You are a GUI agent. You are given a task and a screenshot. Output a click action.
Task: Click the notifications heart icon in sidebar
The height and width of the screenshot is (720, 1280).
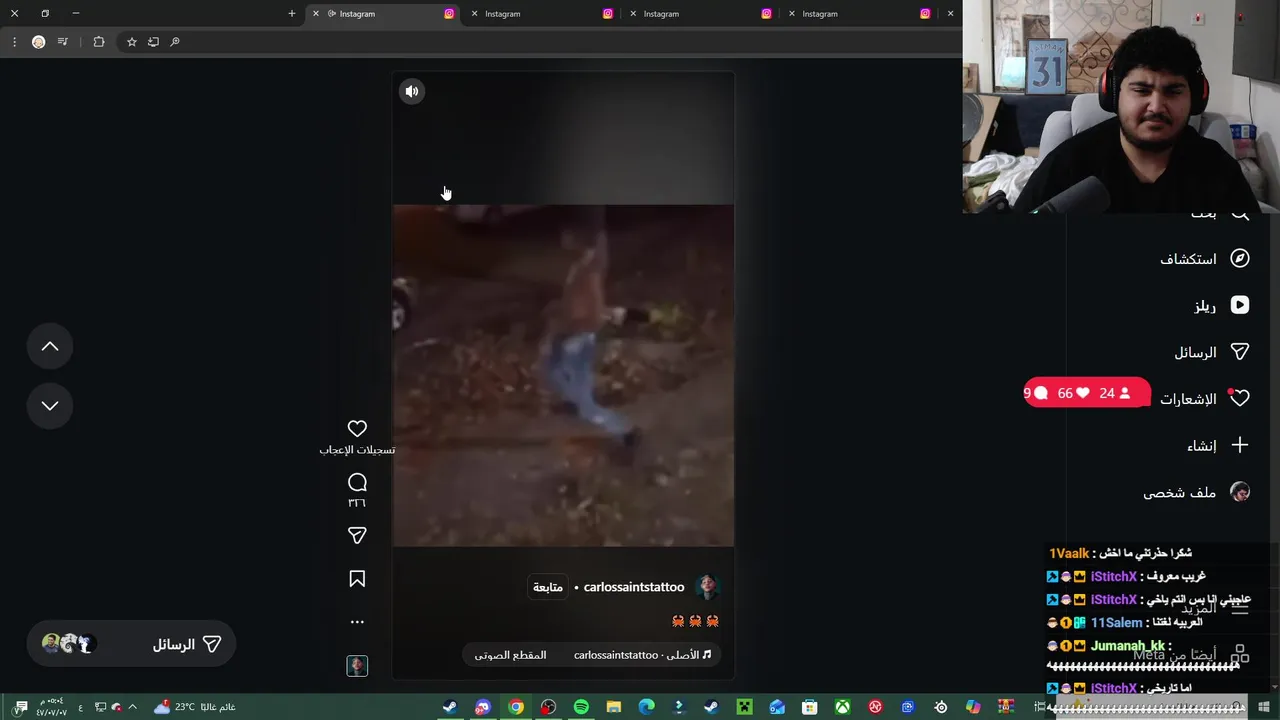(1240, 398)
